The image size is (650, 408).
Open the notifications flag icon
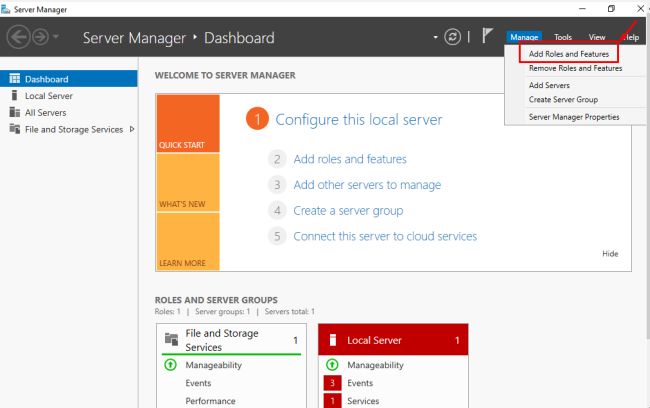[x=488, y=37]
